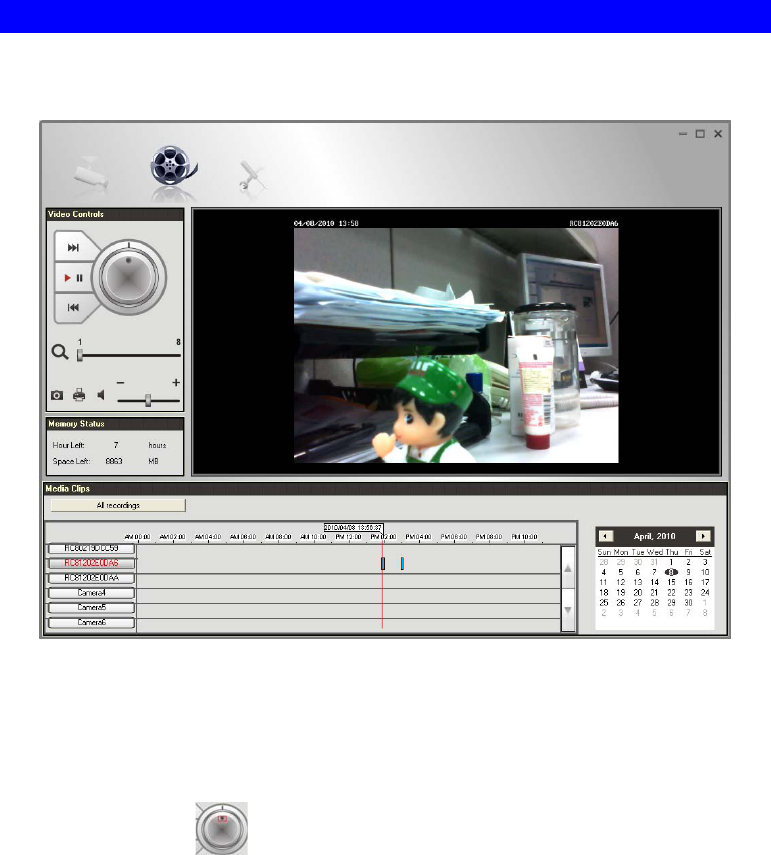Go to previous month in calendar
The image size is (771, 855).
pyautogui.click(x=606, y=536)
